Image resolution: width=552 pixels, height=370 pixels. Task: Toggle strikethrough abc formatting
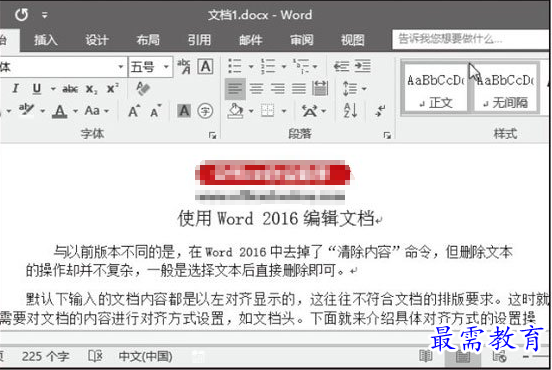pos(70,89)
